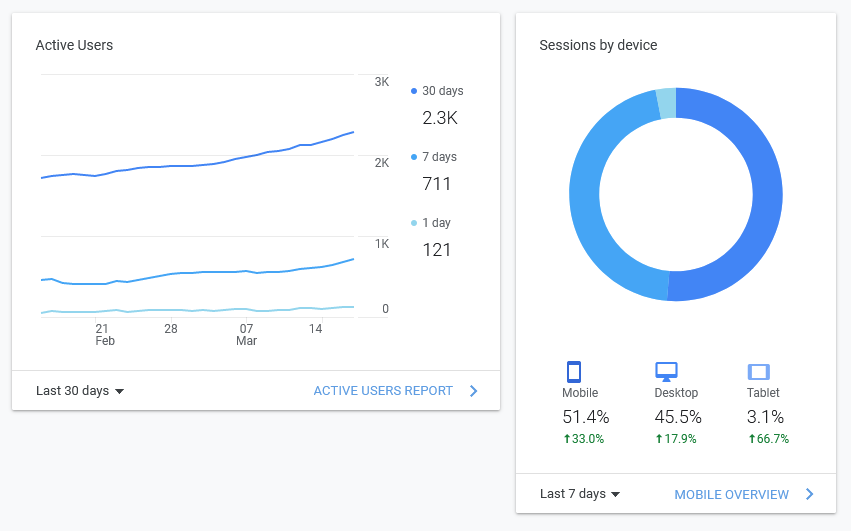Image resolution: width=851 pixels, height=531 pixels.
Task: Click the Sessions by device card title
Action: (x=598, y=45)
